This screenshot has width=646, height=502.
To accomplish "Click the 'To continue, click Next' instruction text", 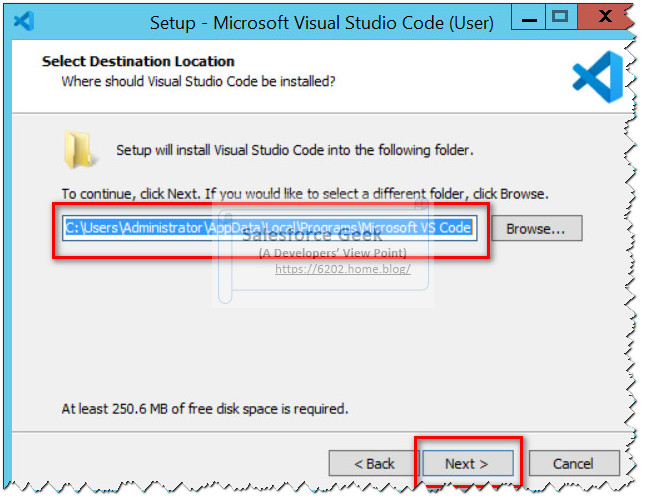I will pyautogui.click(x=305, y=193).
